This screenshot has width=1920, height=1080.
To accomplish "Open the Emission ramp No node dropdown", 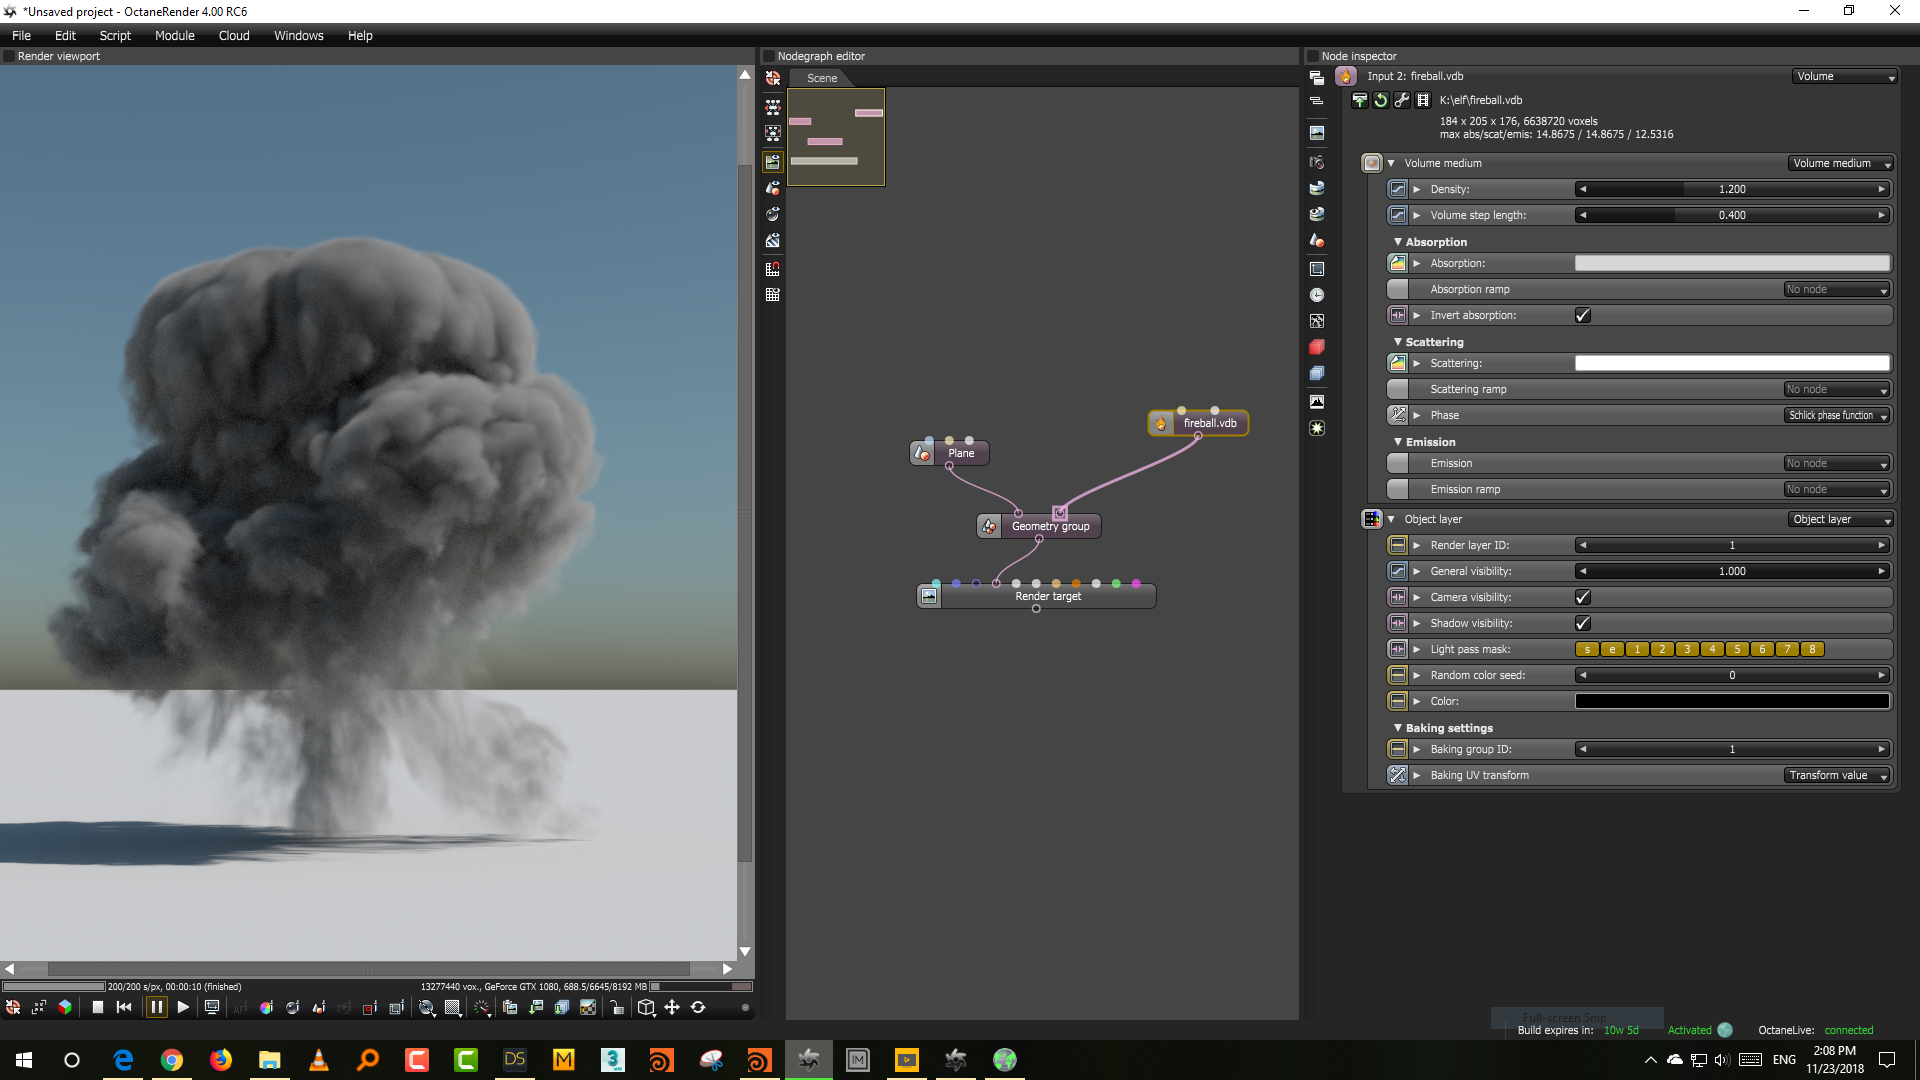I will pyautogui.click(x=1836, y=490).
